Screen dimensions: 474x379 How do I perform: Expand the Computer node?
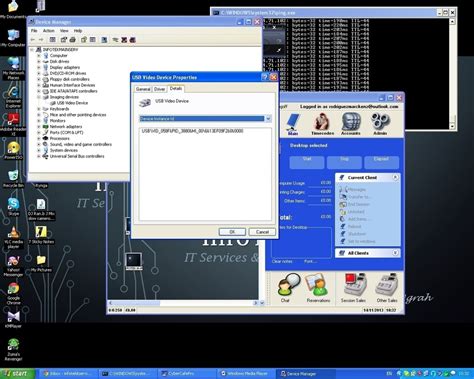[39, 56]
